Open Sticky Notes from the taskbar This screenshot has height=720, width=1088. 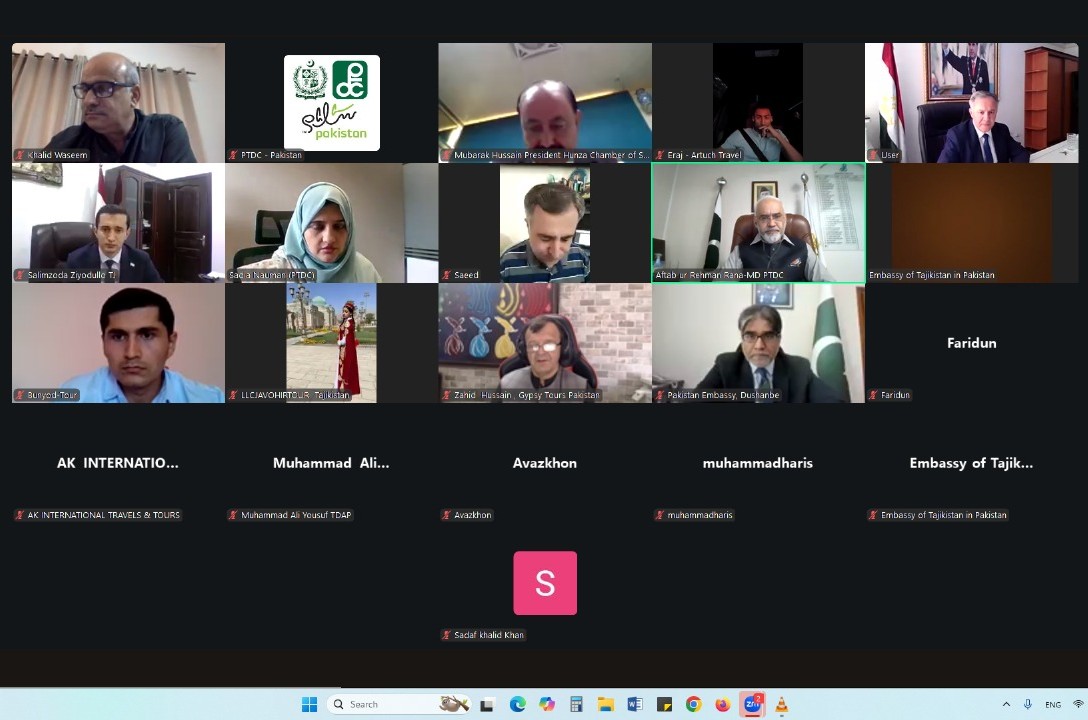tap(664, 704)
